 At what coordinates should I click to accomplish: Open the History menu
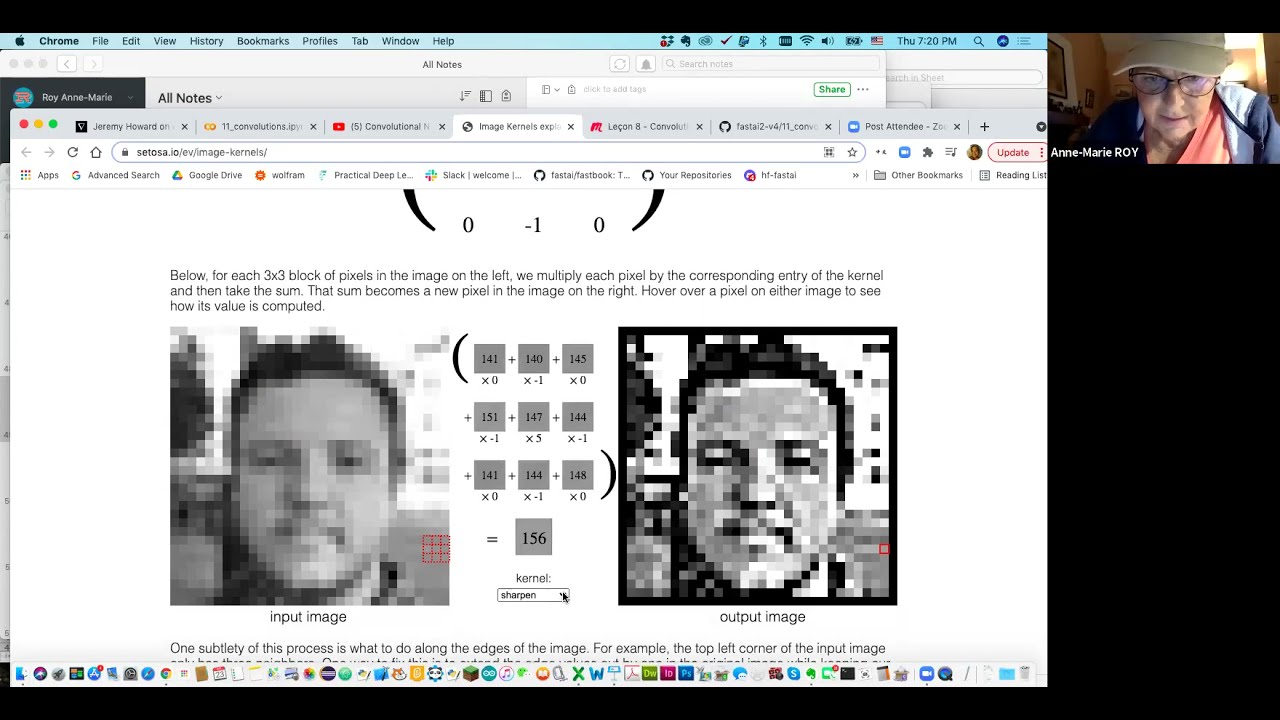pyautogui.click(x=206, y=41)
